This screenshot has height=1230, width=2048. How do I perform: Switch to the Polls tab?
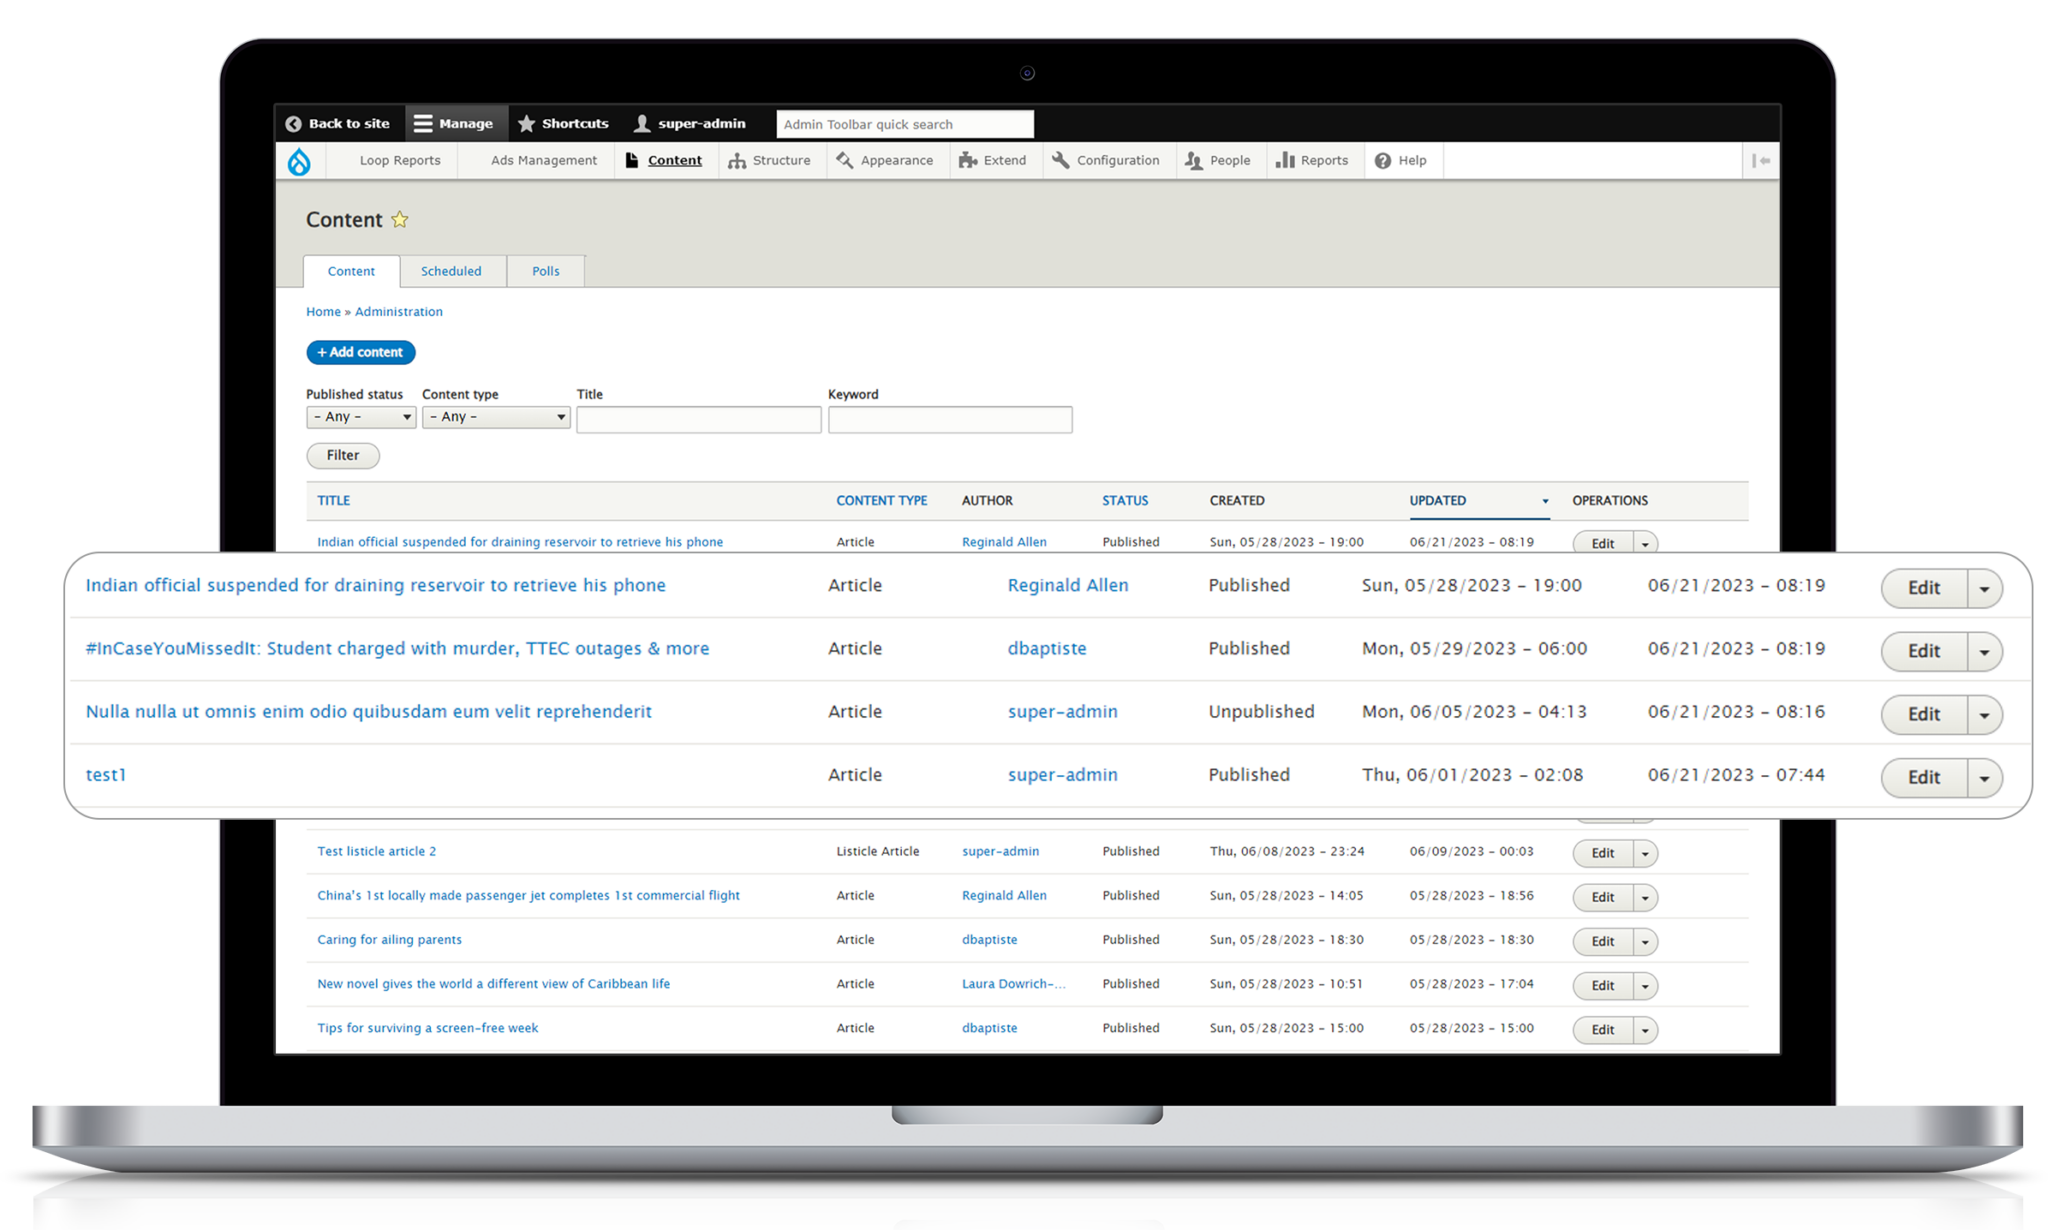(x=546, y=271)
